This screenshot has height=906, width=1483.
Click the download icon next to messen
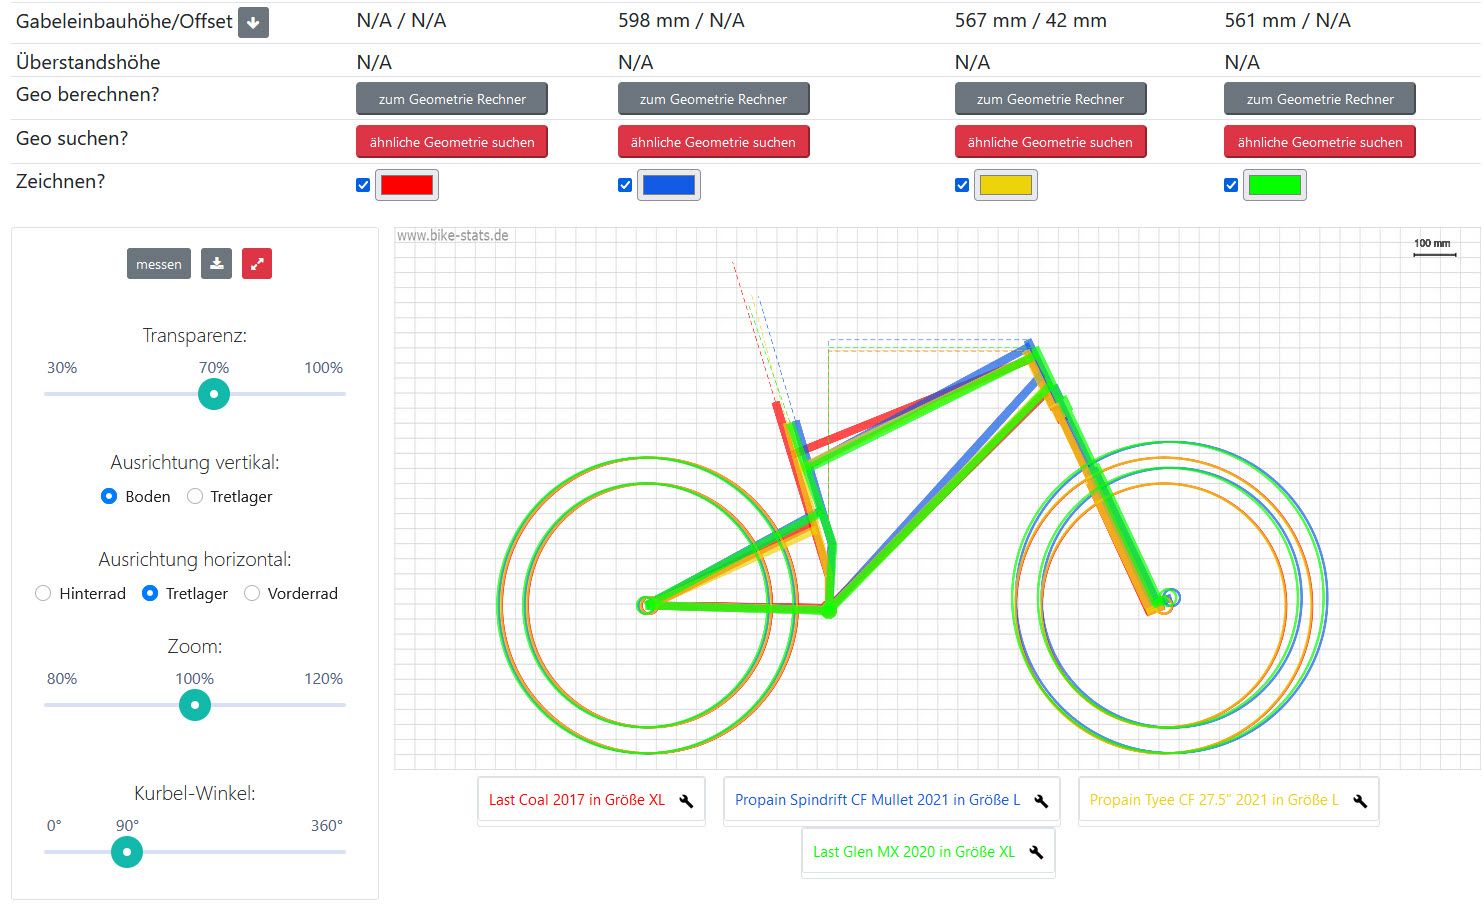(x=216, y=264)
